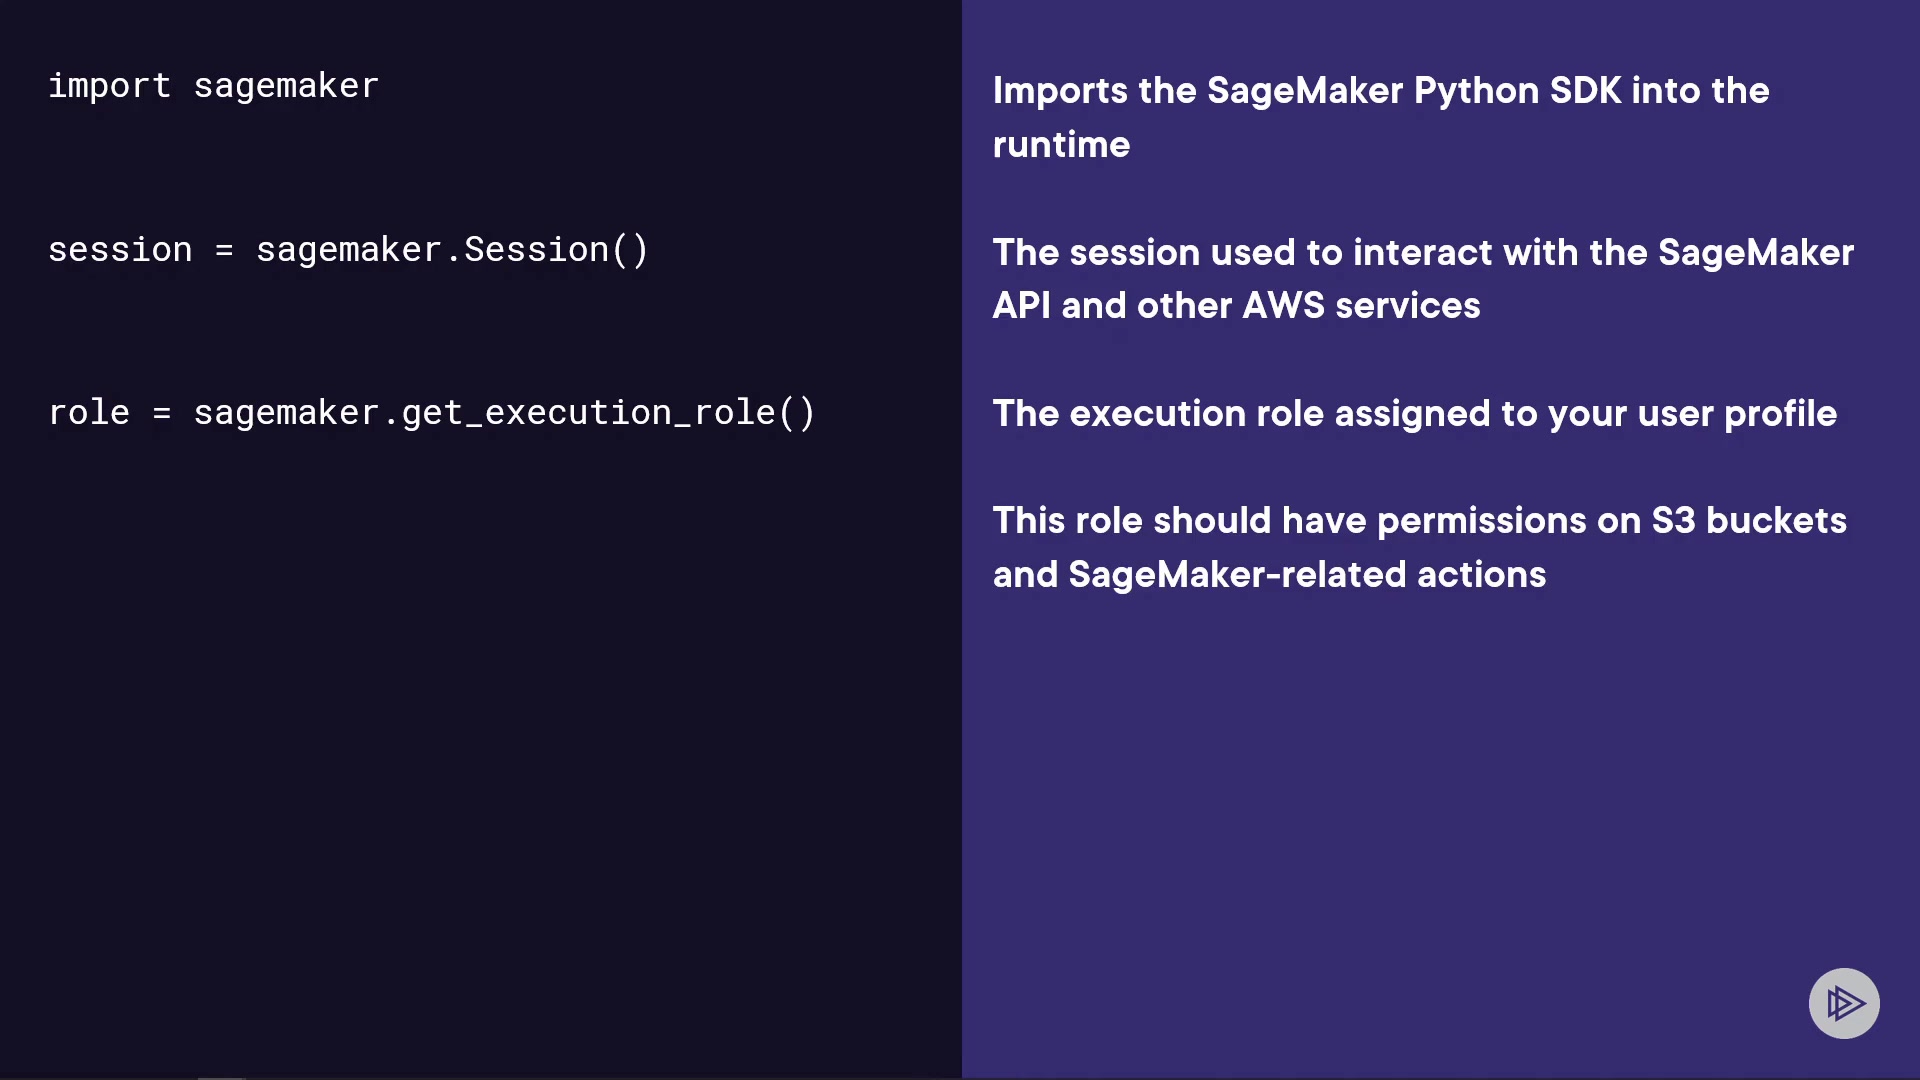Screen dimensions: 1920x1080
Task: Click 'and SageMaker-related actions' text line
Action: pos(1269,575)
